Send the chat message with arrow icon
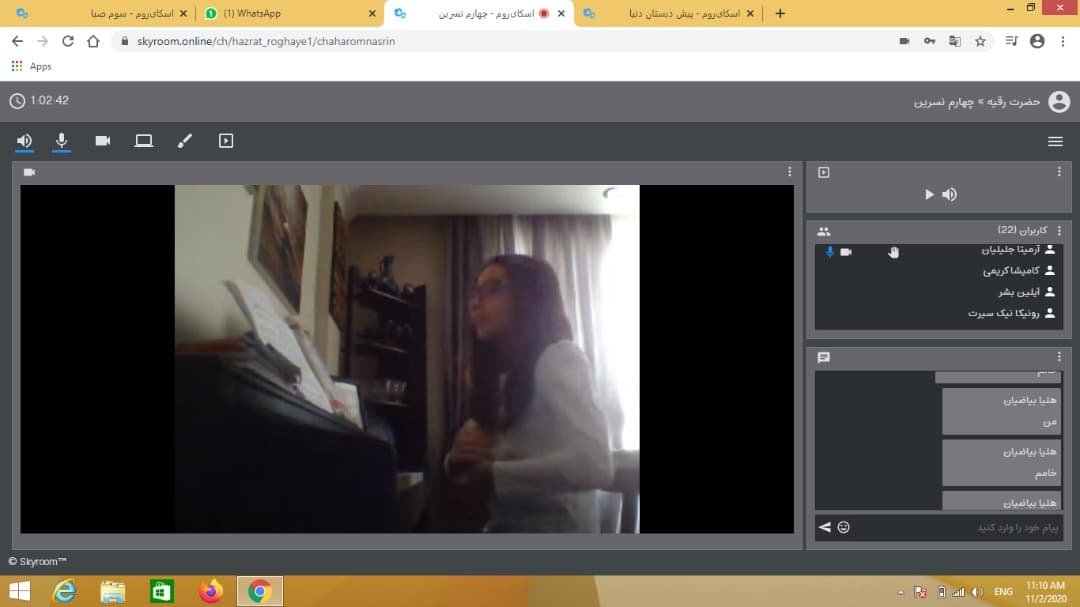The height and width of the screenshot is (607, 1080). click(825, 527)
